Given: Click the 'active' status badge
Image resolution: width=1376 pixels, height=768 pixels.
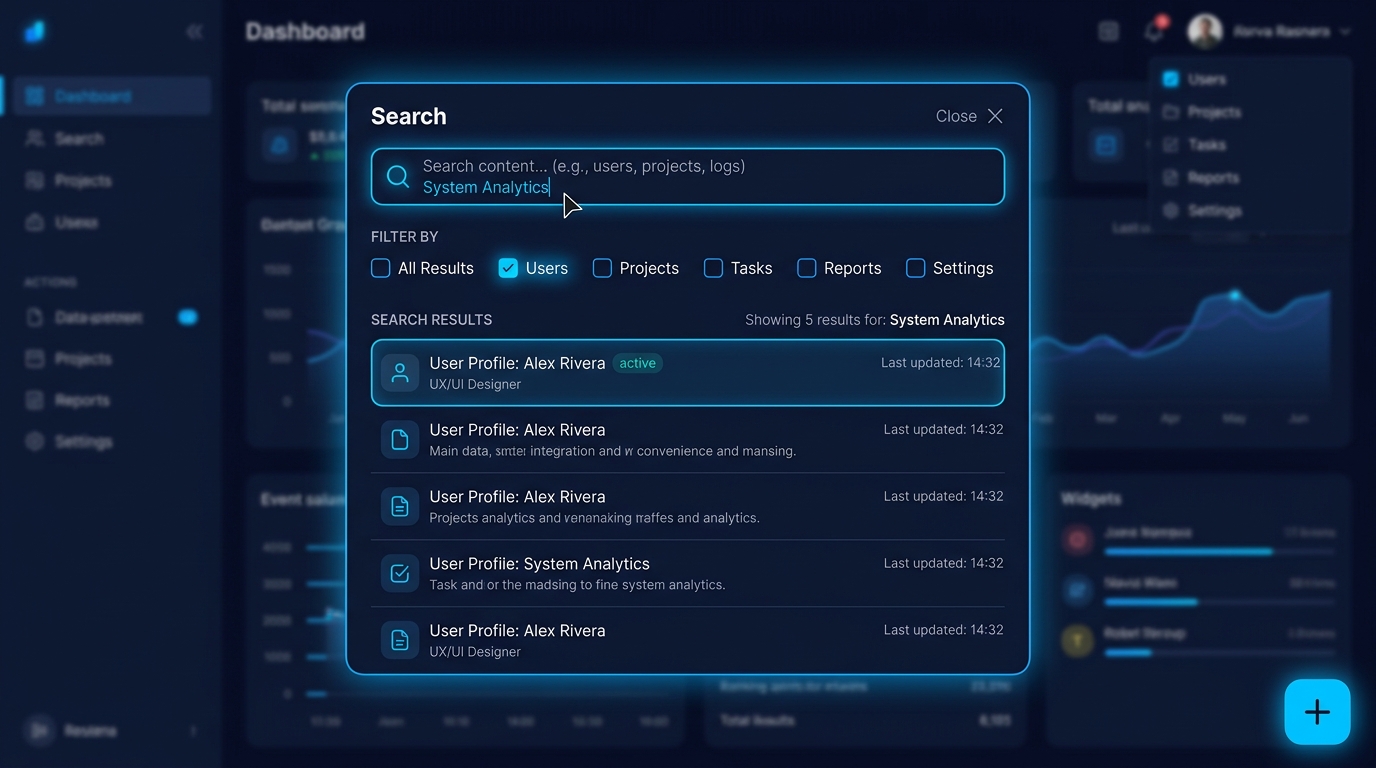Looking at the screenshot, I should tap(637, 363).
